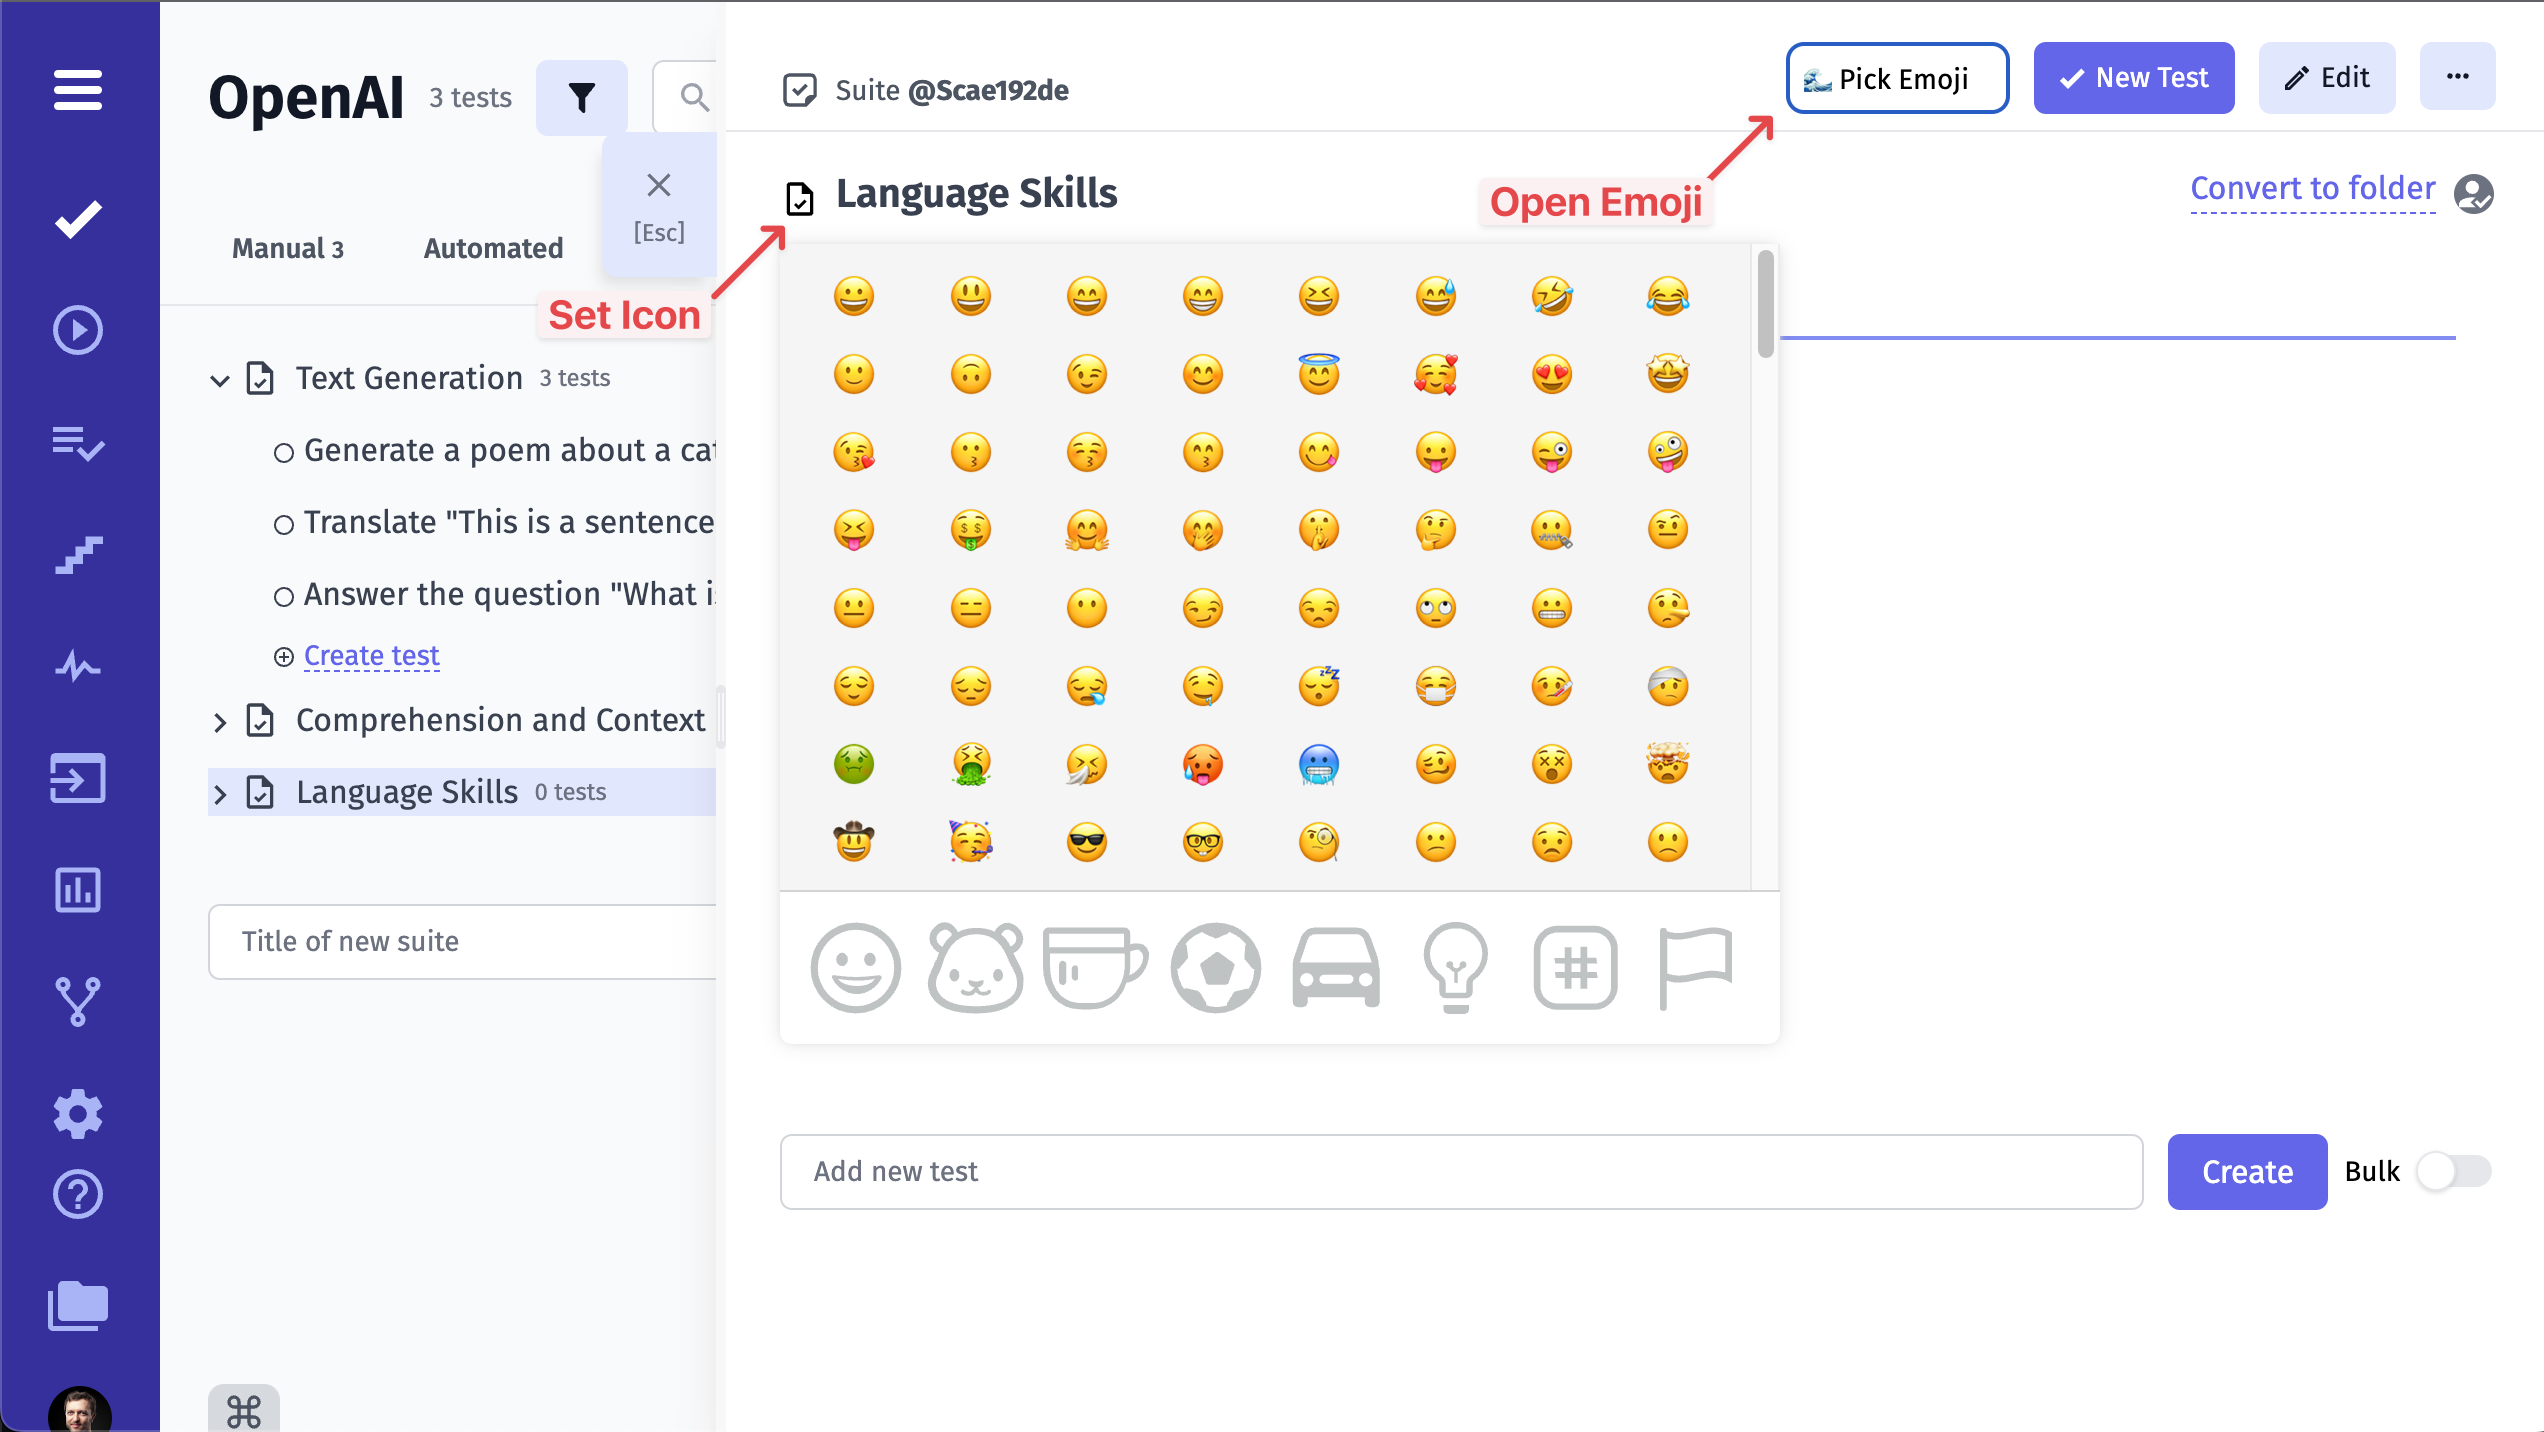Switch to the Manual tab
The width and height of the screenshot is (2544, 1432).
click(287, 248)
